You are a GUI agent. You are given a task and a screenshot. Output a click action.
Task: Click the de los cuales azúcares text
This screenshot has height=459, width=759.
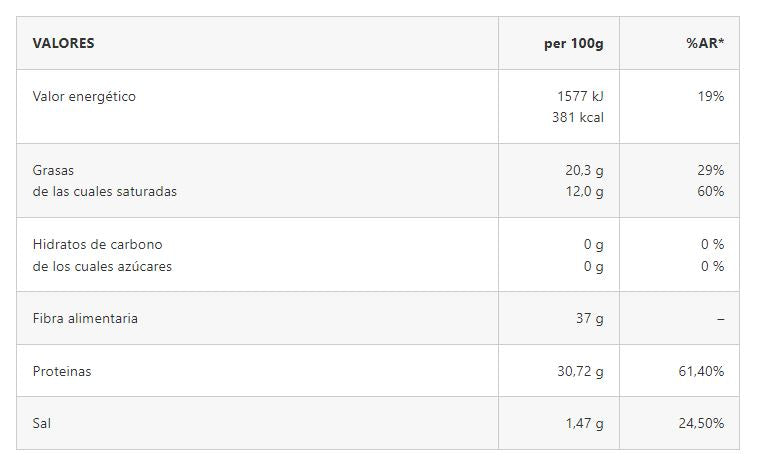(102, 266)
